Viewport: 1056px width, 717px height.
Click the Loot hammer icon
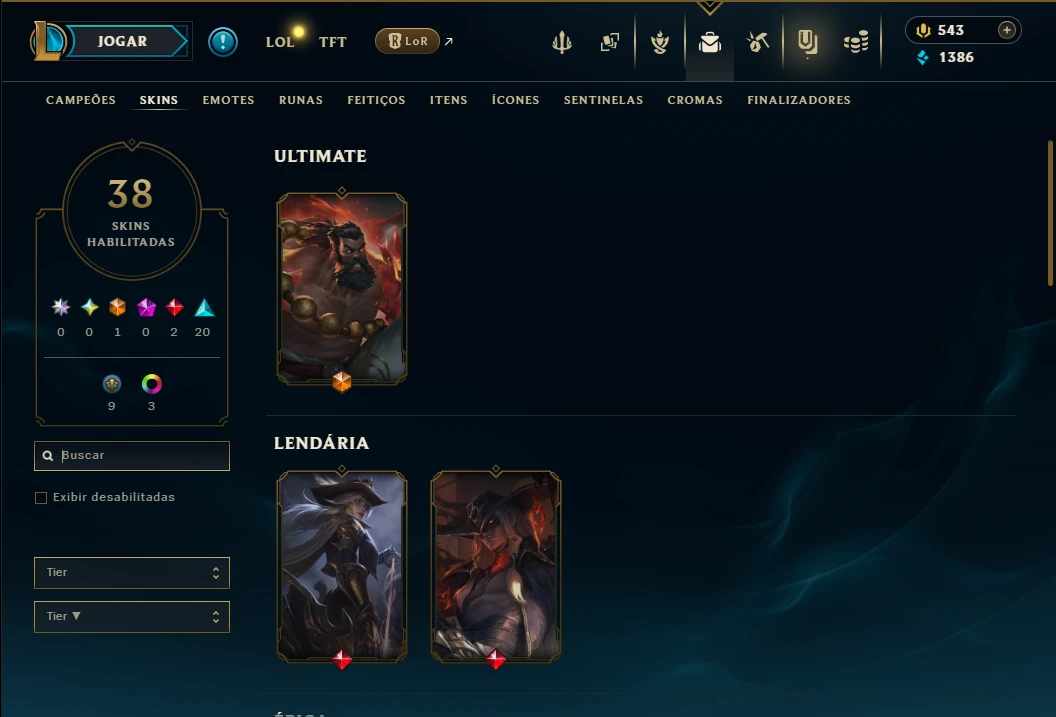[758, 43]
